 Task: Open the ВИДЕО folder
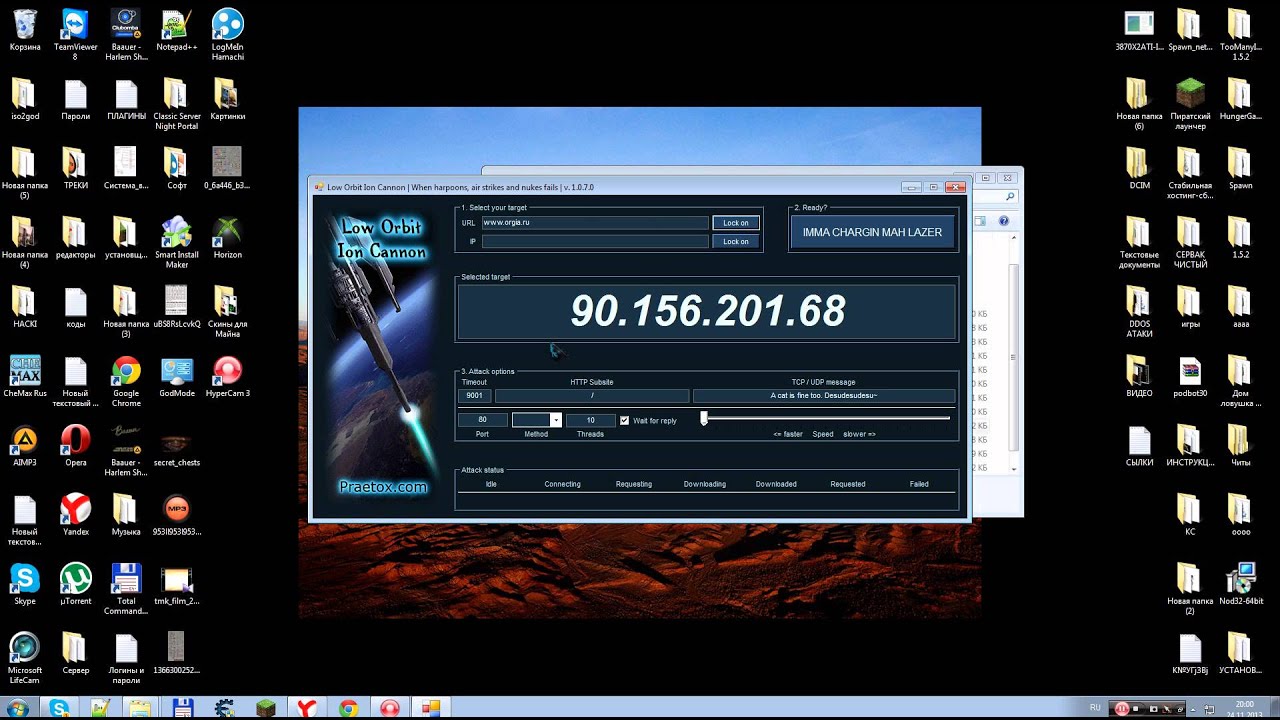coord(1138,377)
